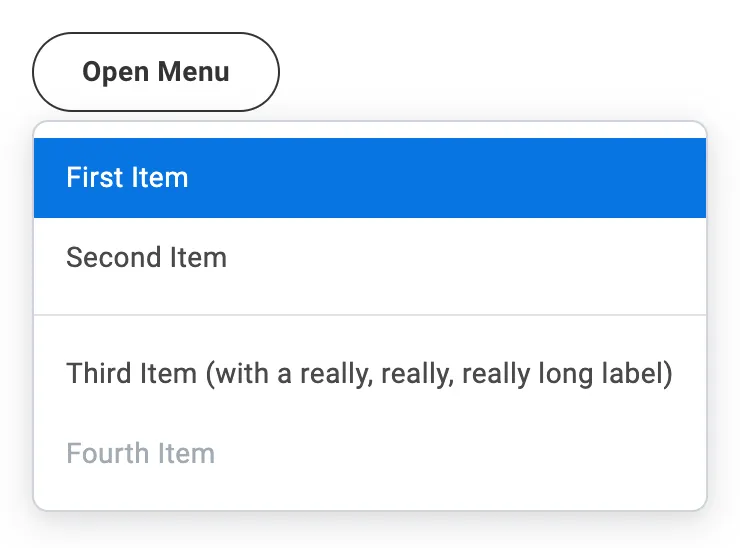Image resolution: width=740 pixels, height=548 pixels.
Task: Click the "Fourth Item" grey text
Action: [140, 453]
